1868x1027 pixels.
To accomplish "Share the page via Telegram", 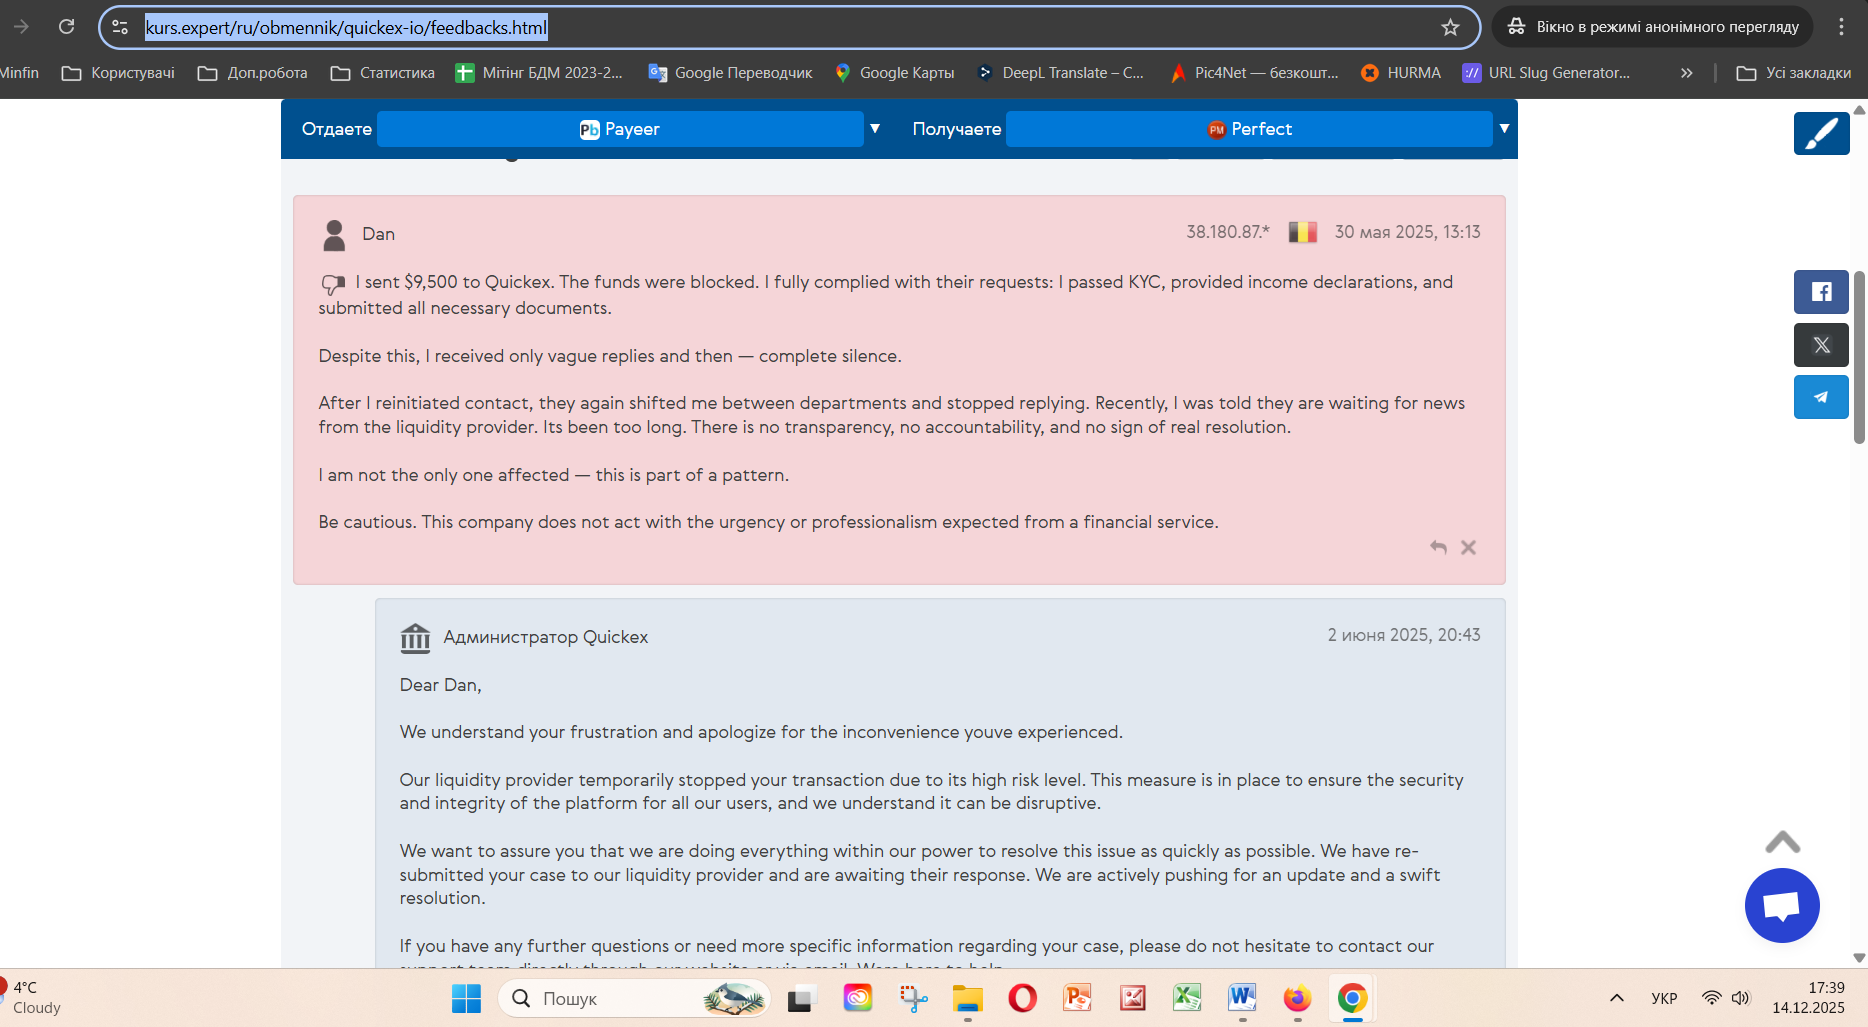I will pyautogui.click(x=1821, y=397).
